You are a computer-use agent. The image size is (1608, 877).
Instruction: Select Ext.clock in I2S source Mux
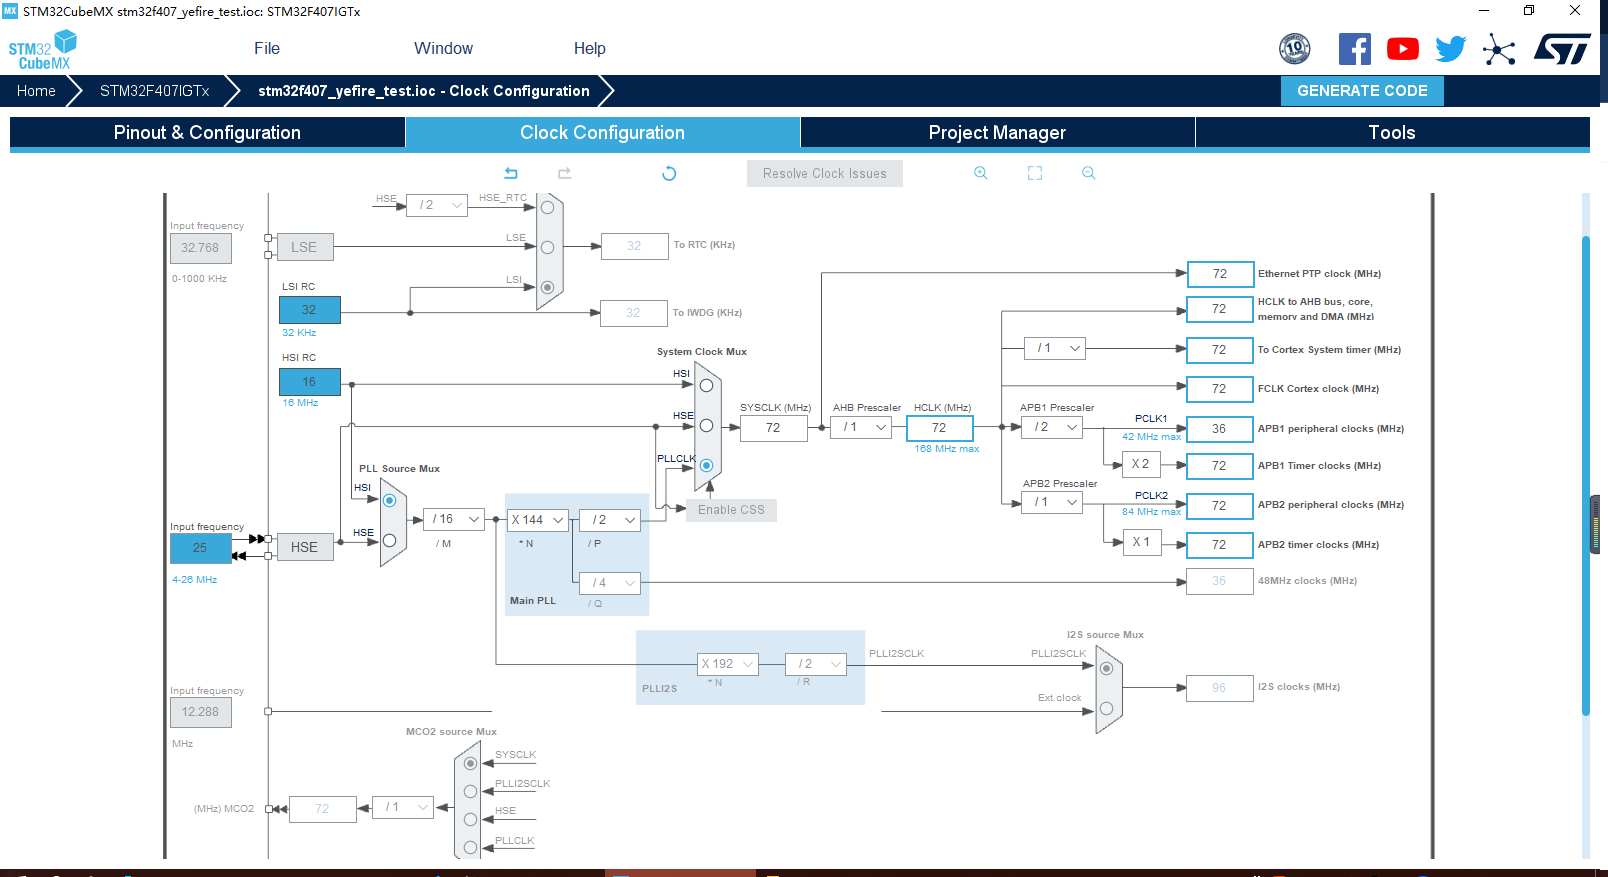point(1106,708)
